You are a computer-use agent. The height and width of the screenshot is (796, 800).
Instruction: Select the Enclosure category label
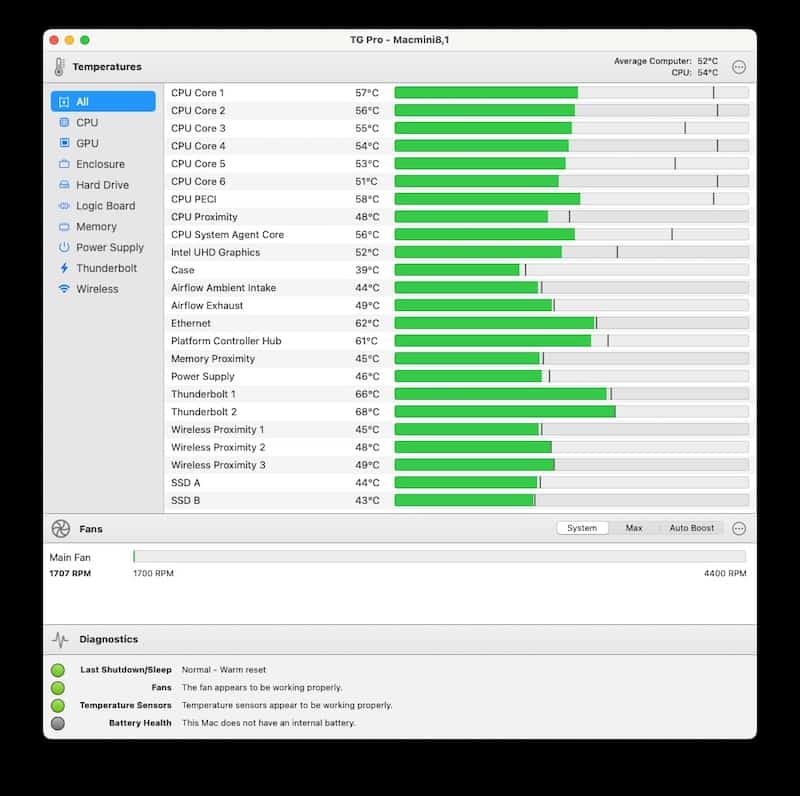click(x=101, y=164)
